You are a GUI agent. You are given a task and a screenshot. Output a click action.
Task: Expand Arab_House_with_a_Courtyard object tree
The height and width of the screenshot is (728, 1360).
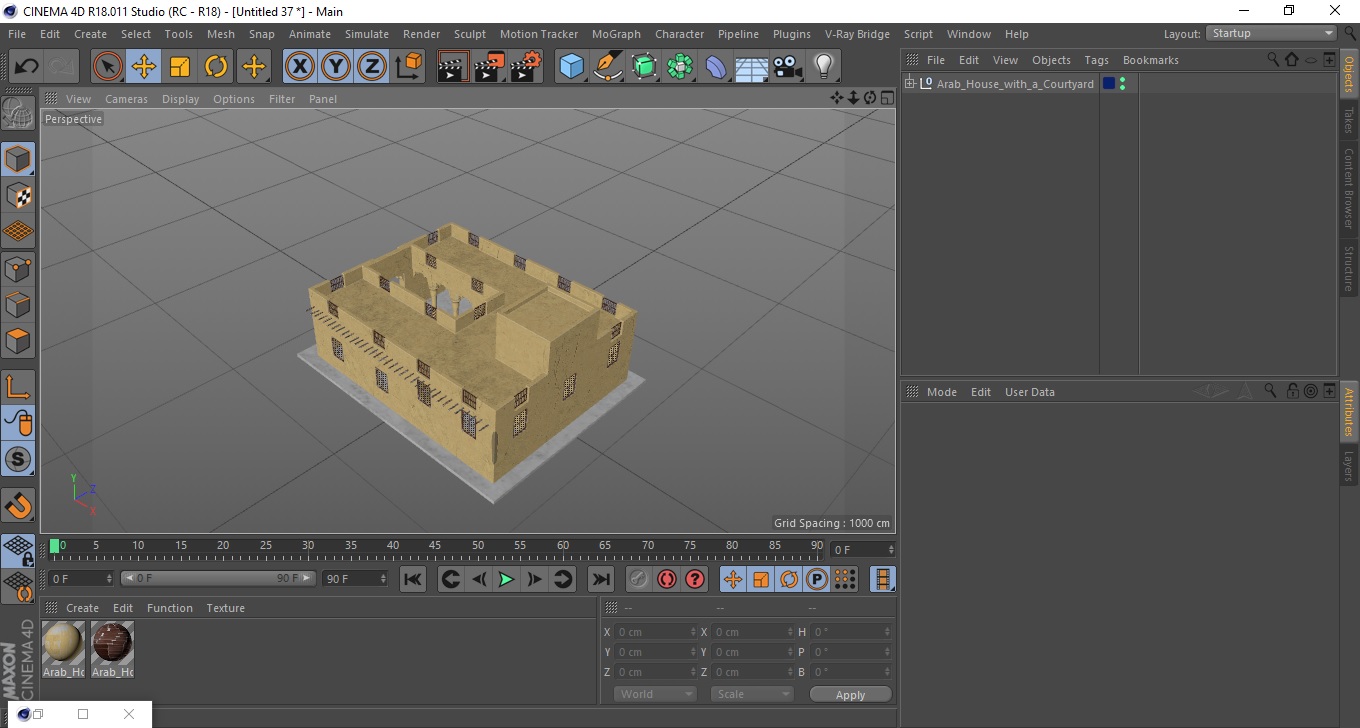(x=909, y=84)
